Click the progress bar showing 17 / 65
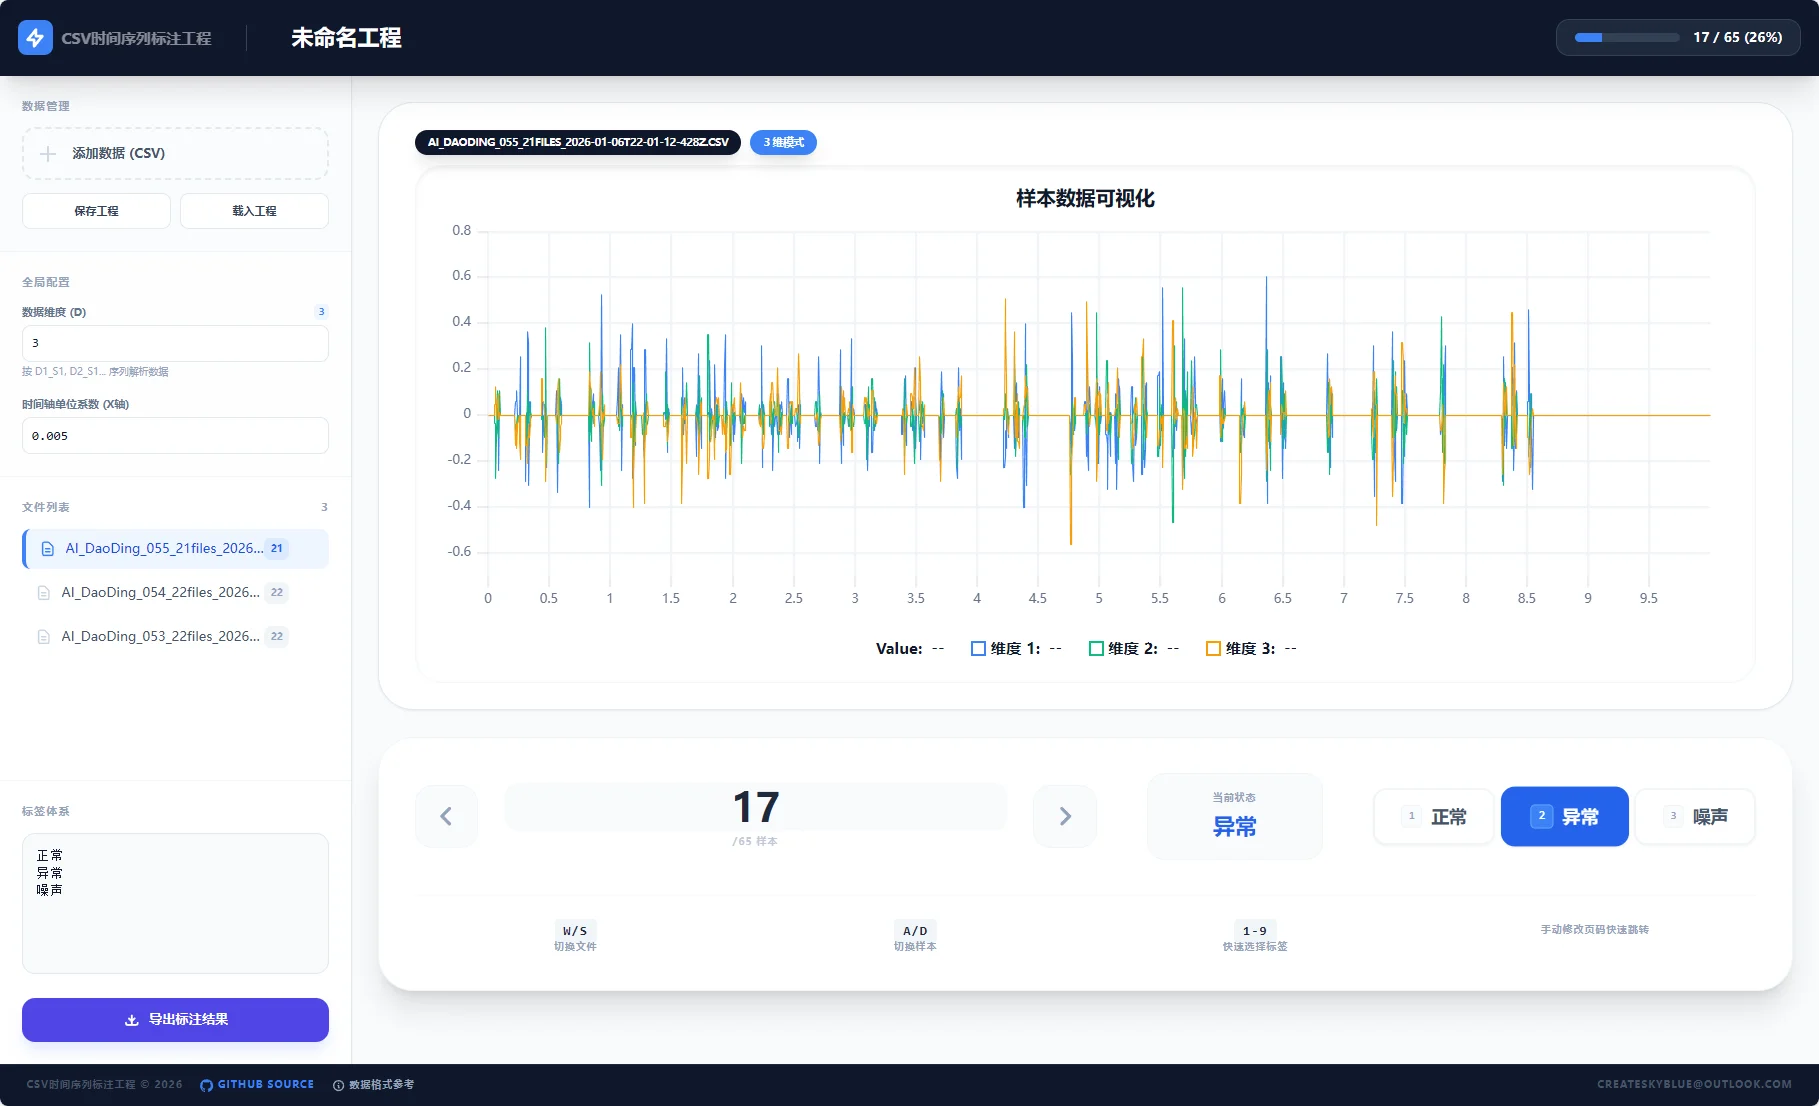Image resolution: width=1819 pixels, height=1106 pixels. 1627,38
